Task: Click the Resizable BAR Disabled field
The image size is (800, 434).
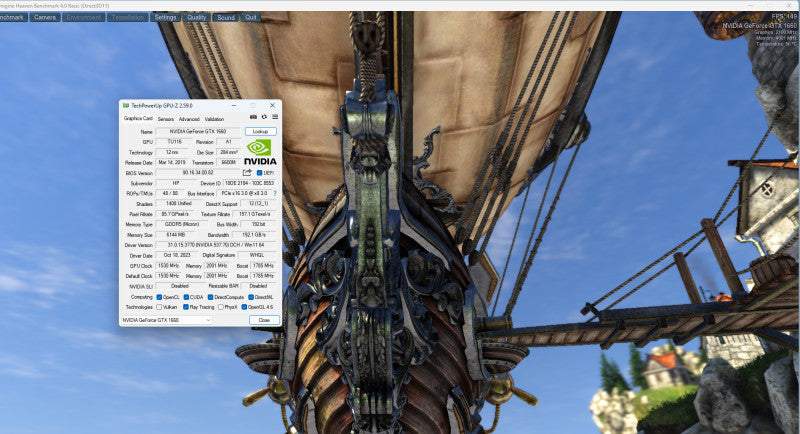Action: pyautogui.click(x=258, y=286)
